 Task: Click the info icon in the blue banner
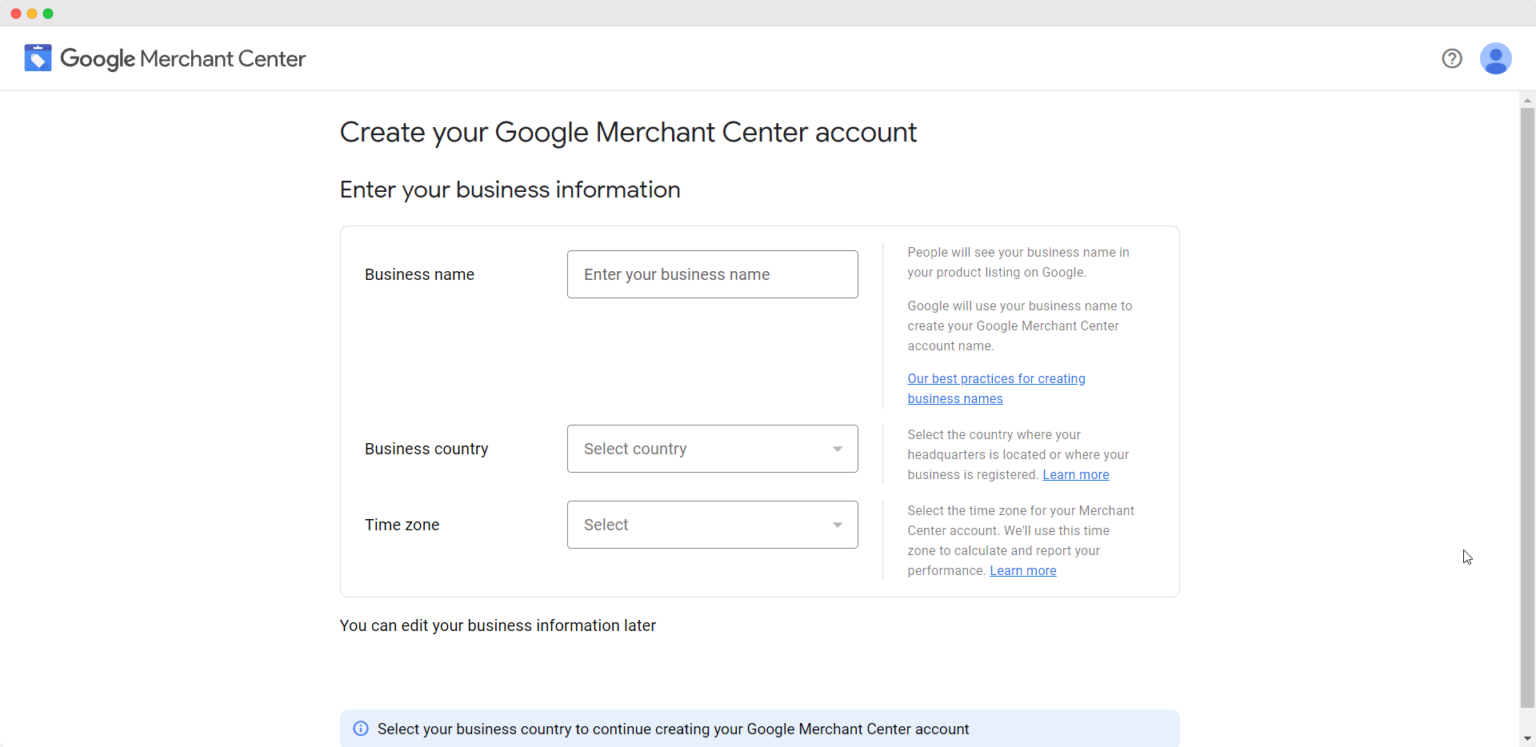[x=360, y=728]
